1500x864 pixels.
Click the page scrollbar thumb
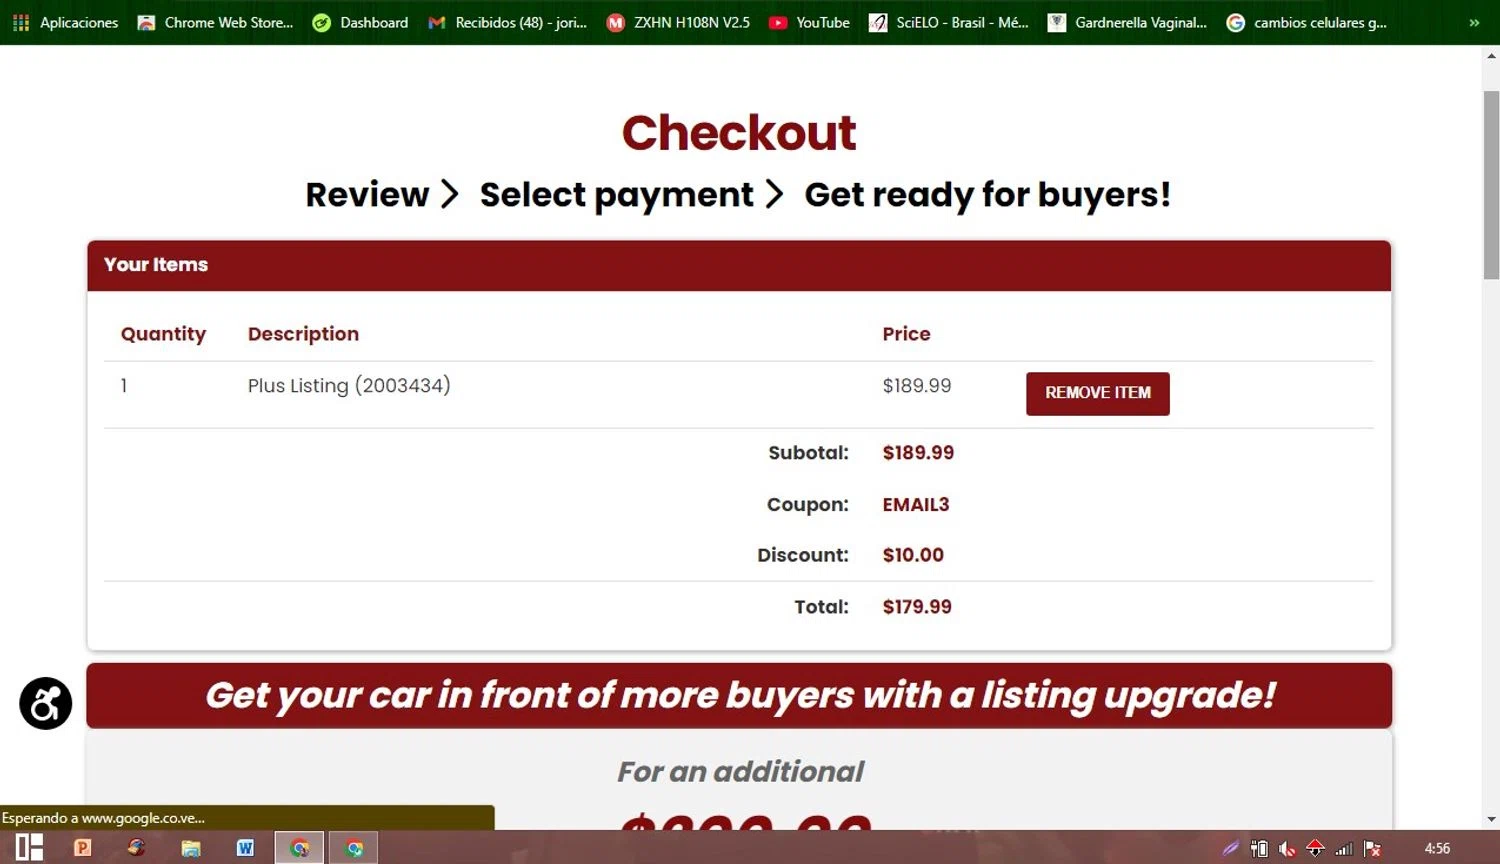click(x=1491, y=185)
